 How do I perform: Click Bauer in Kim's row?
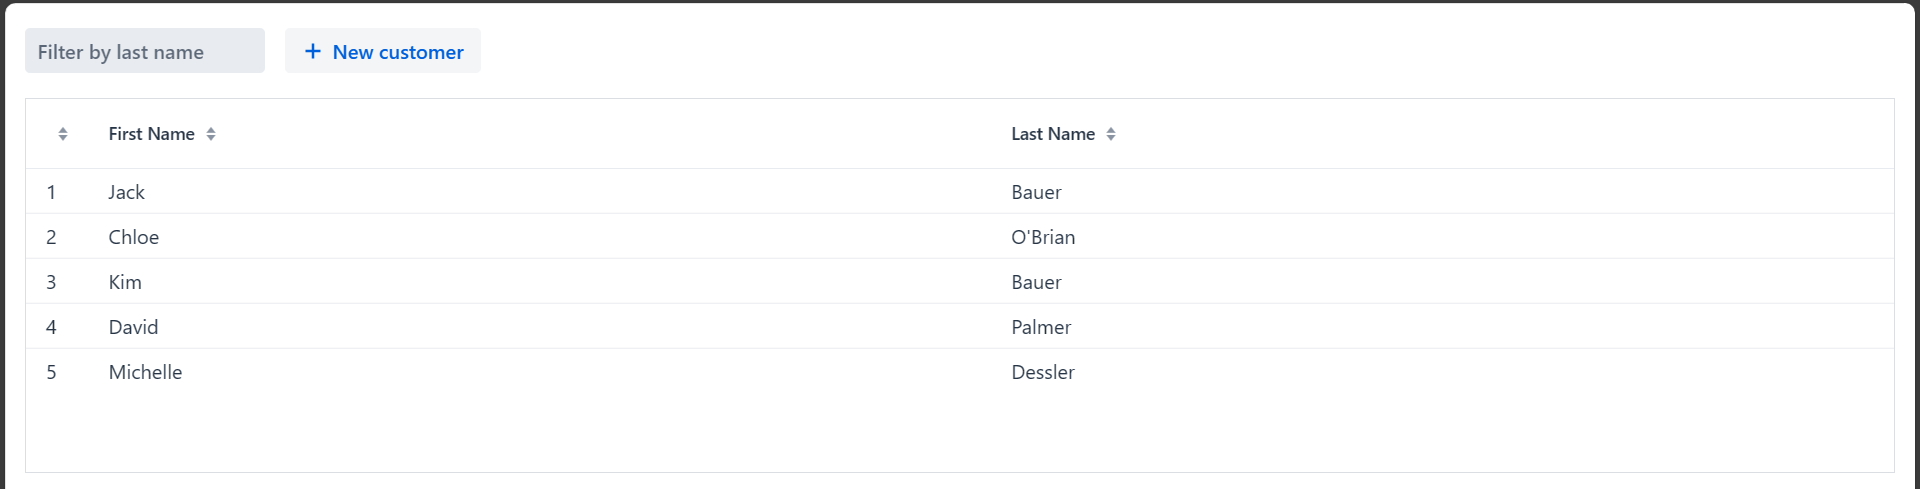tap(1036, 282)
